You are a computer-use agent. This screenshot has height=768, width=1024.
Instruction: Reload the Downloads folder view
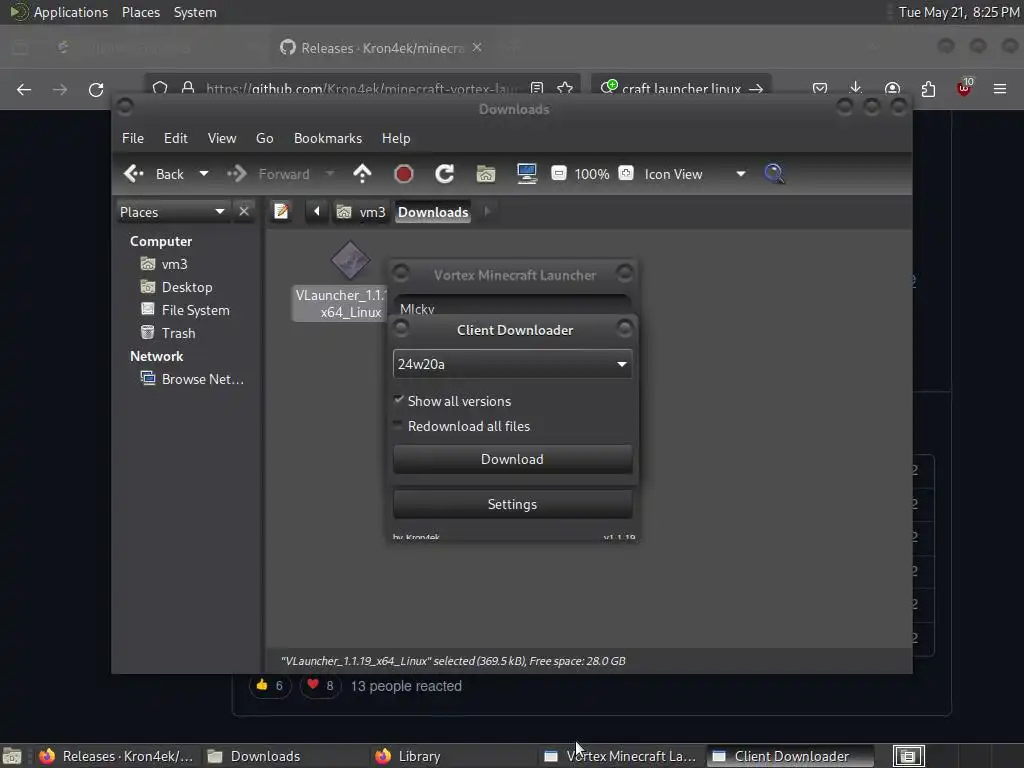point(445,174)
